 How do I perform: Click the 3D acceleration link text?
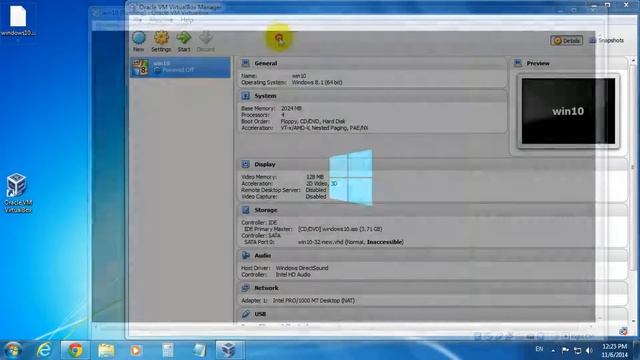coord(334,184)
